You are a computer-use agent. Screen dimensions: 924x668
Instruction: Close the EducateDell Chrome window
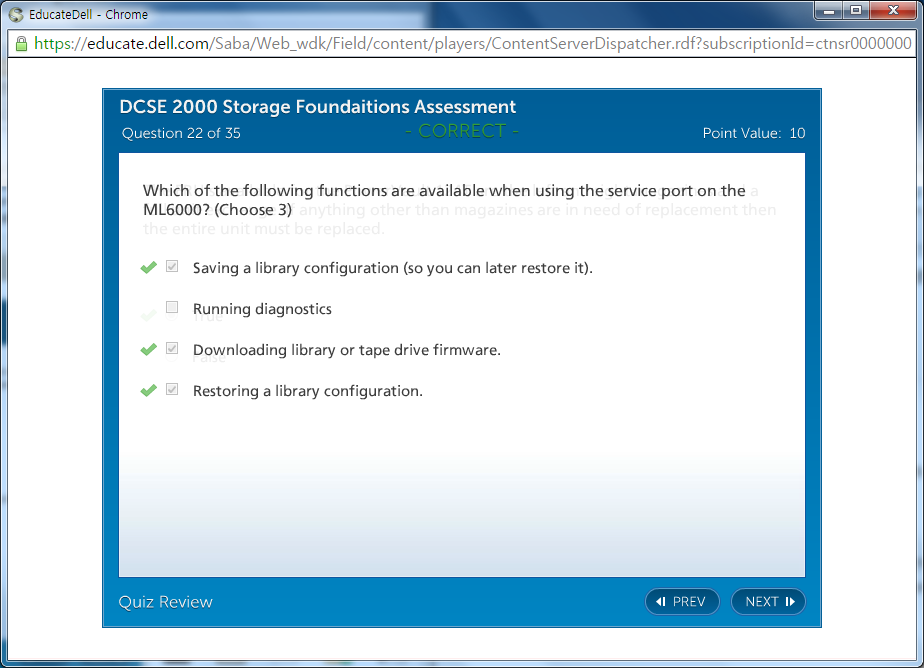point(892,11)
